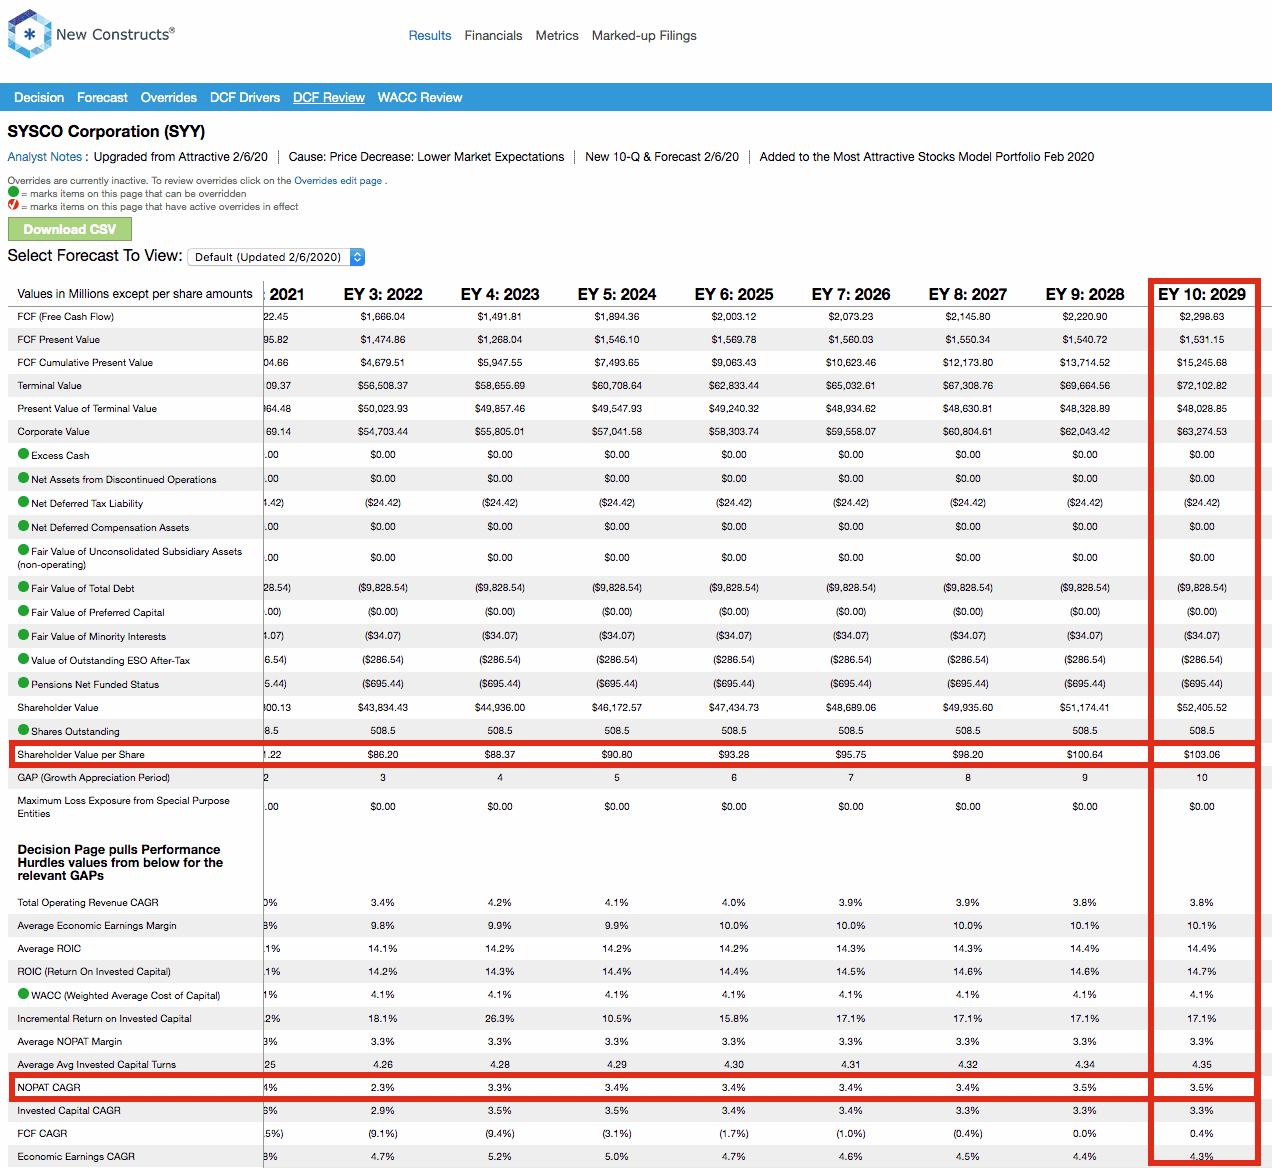Viewport: 1272px width, 1168px height.
Task: Click the EY 4: 2023 column header
Action: tap(500, 294)
